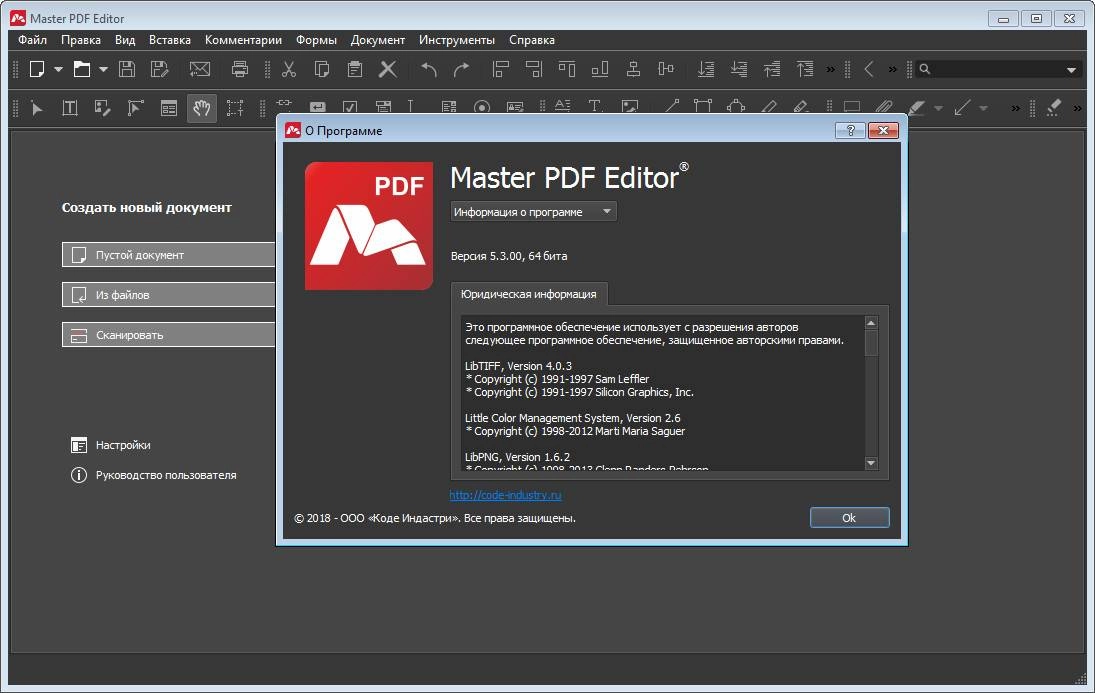Click the Copy icon in toolbar
This screenshot has width=1095, height=693.
pos(322,69)
